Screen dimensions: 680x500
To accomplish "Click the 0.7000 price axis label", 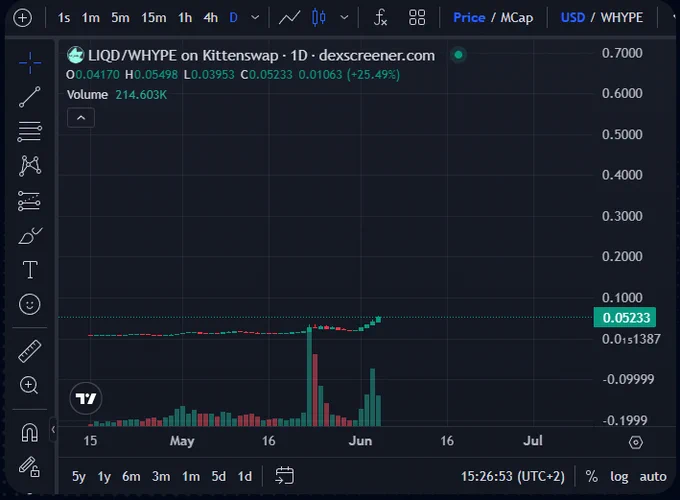I will click(622, 53).
